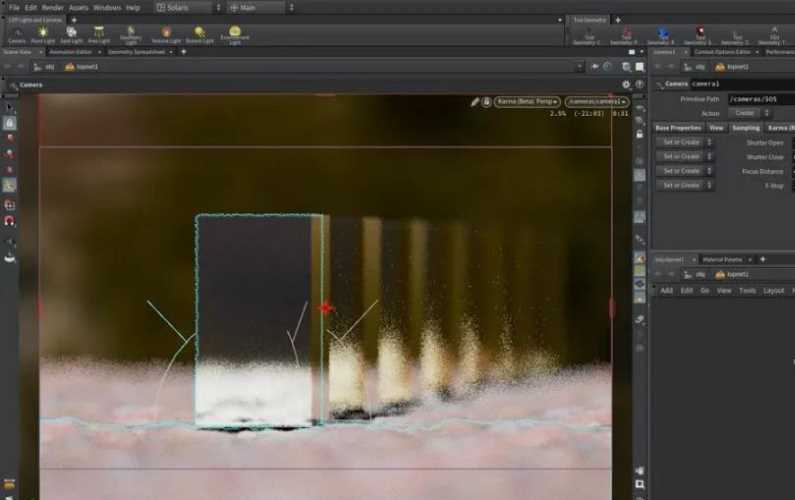Switch to the Material Palette tab

[x=722, y=260]
